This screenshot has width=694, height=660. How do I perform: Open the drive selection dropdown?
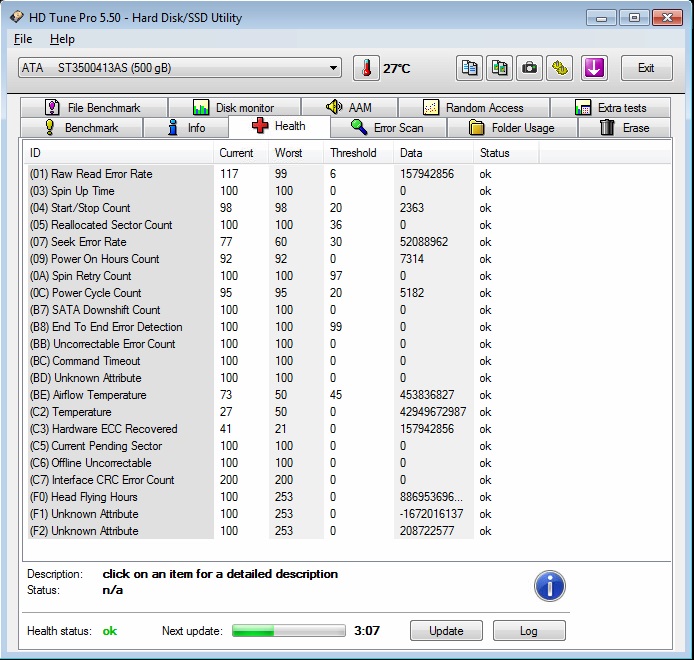tap(180, 68)
